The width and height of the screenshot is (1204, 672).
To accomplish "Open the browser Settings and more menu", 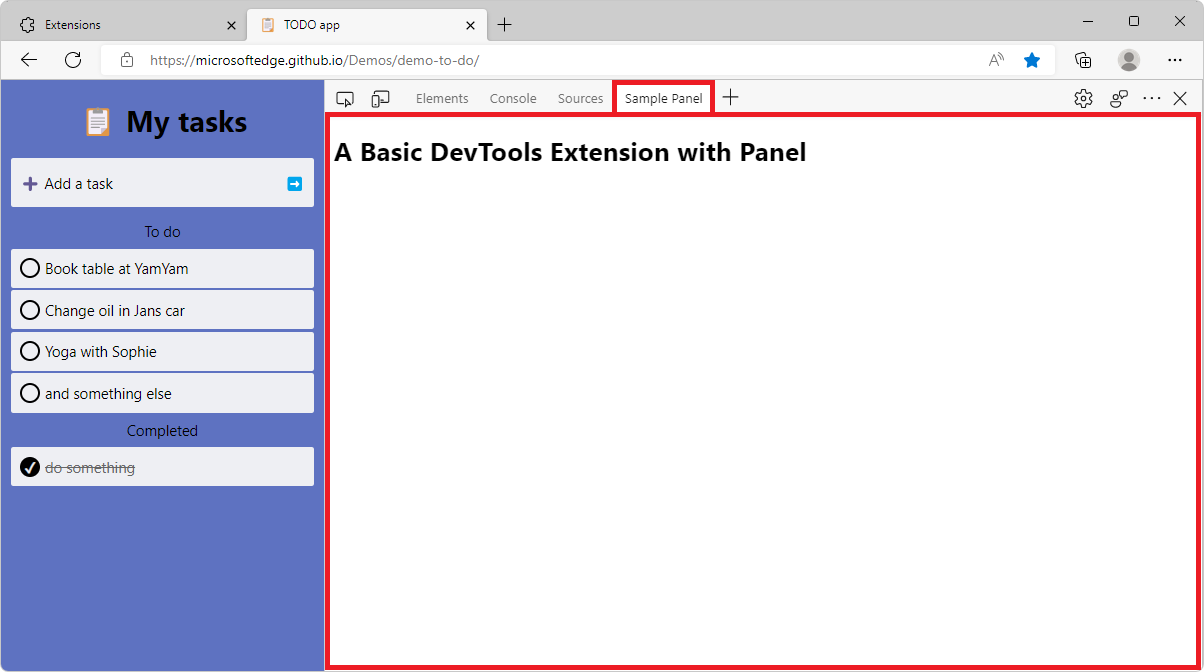I will click(x=1175, y=60).
